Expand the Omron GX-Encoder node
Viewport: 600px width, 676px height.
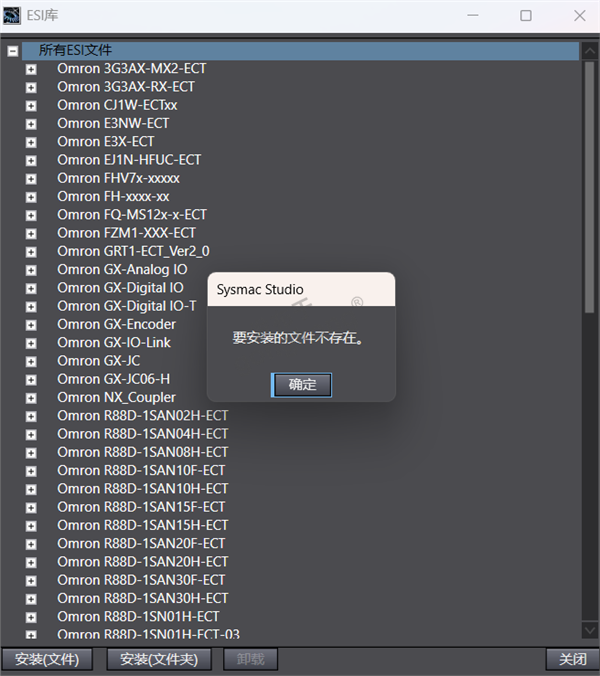point(31,325)
